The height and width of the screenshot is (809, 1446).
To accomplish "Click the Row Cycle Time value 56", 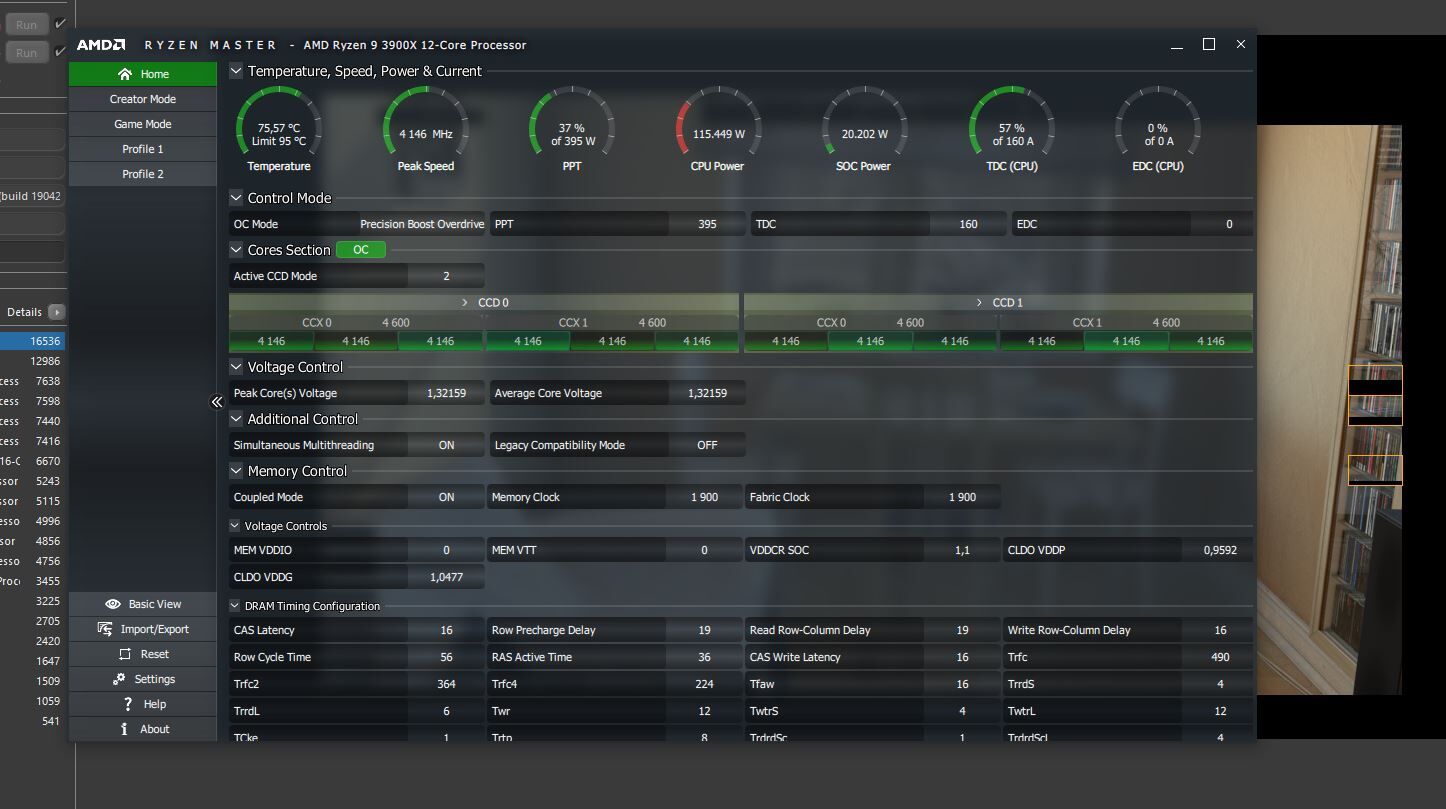I will pos(446,657).
